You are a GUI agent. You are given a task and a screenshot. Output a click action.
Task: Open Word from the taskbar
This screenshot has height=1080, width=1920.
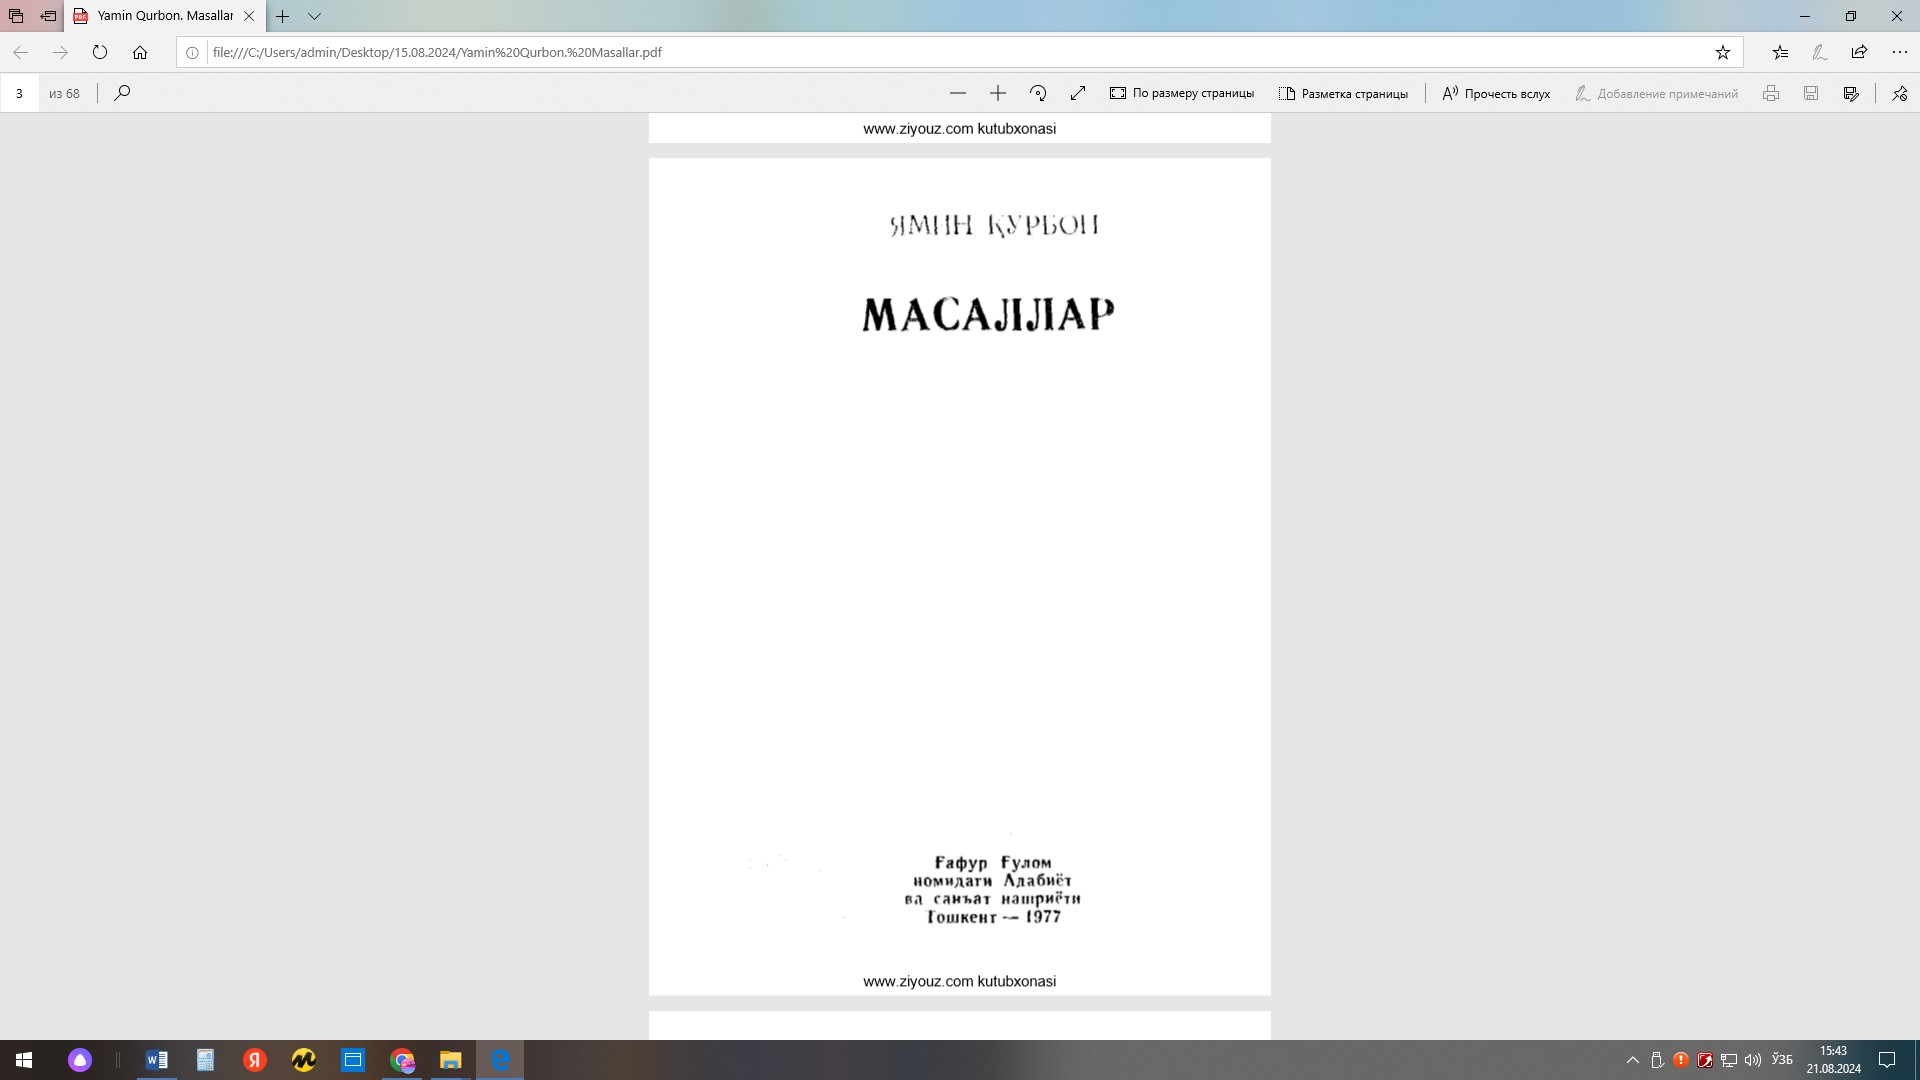[157, 1060]
